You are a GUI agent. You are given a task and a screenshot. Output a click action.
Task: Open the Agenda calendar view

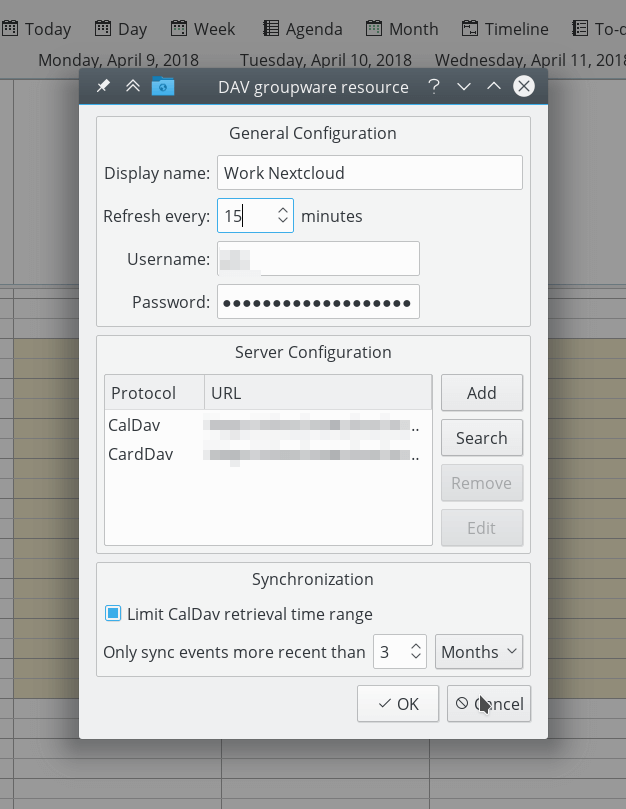coord(302,29)
